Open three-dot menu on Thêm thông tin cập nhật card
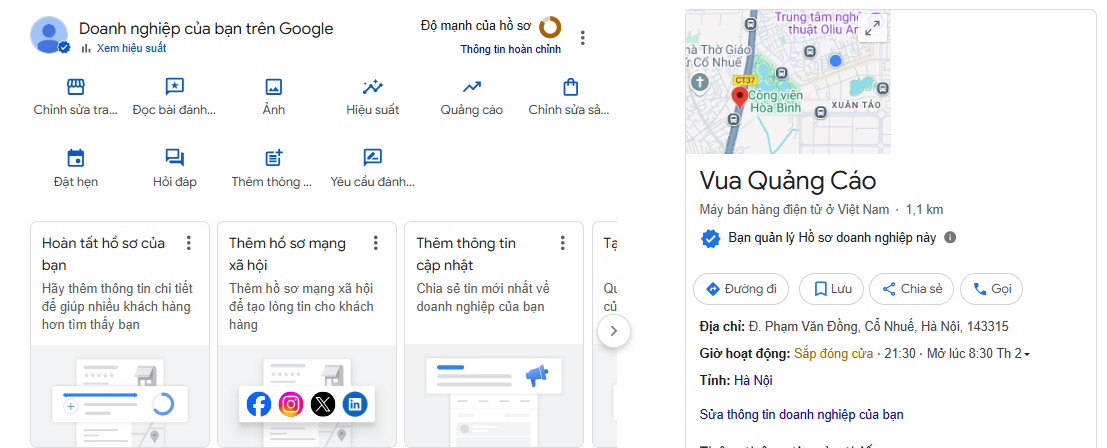 point(563,243)
